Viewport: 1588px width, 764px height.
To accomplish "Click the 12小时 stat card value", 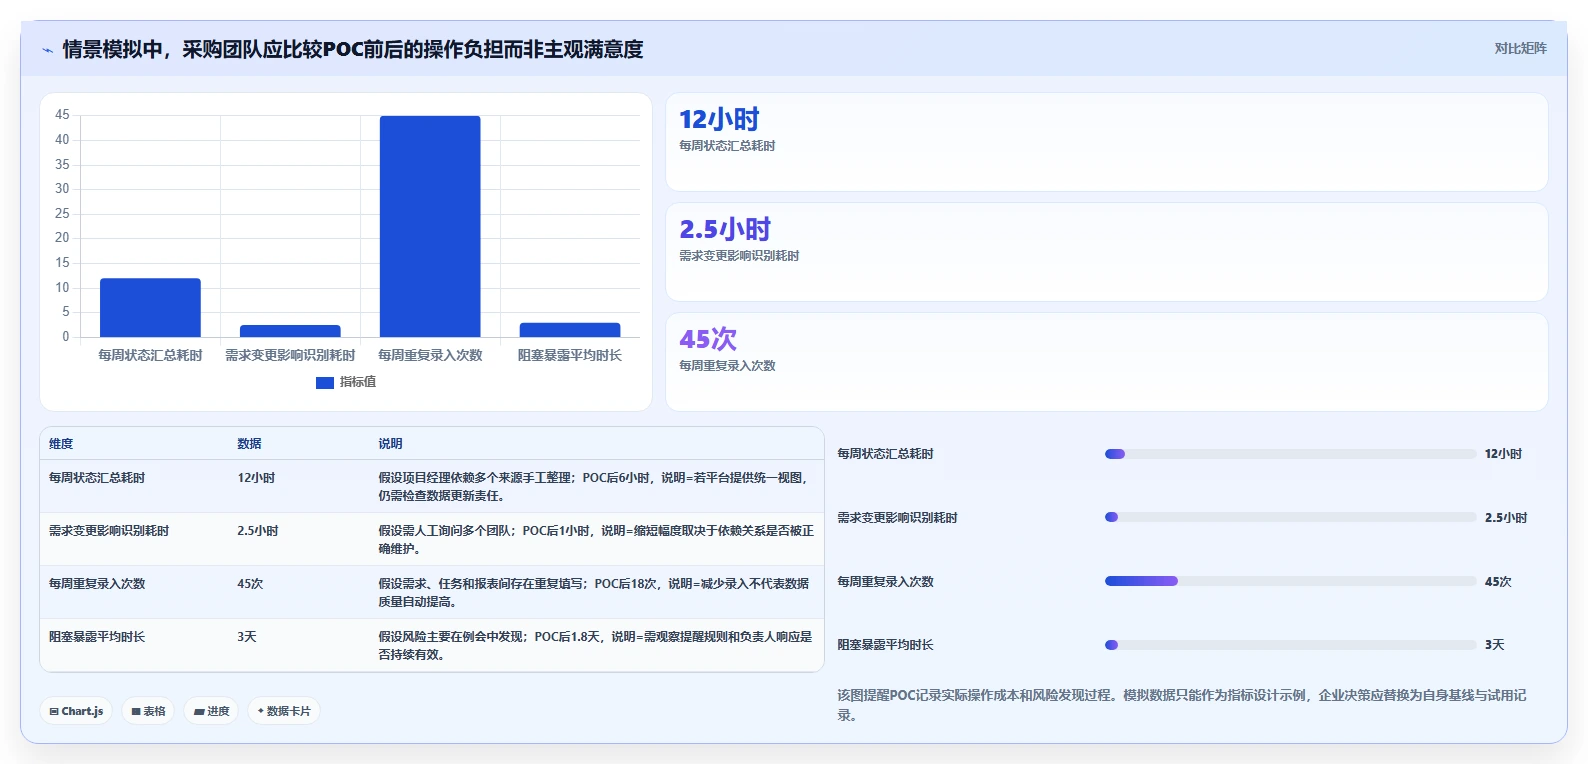I will [719, 120].
